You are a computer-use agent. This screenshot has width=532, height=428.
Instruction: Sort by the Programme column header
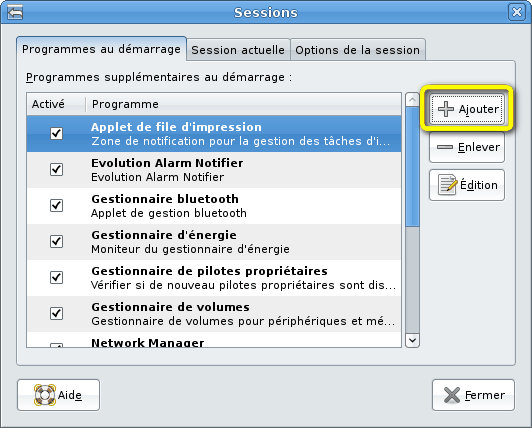(x=243, y=104)
